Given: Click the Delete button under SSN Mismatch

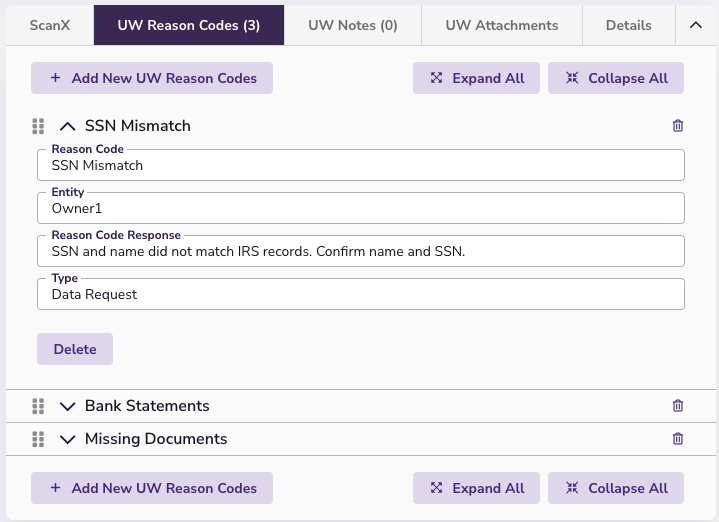Looking at the screenshot, I should coord(75,349).
